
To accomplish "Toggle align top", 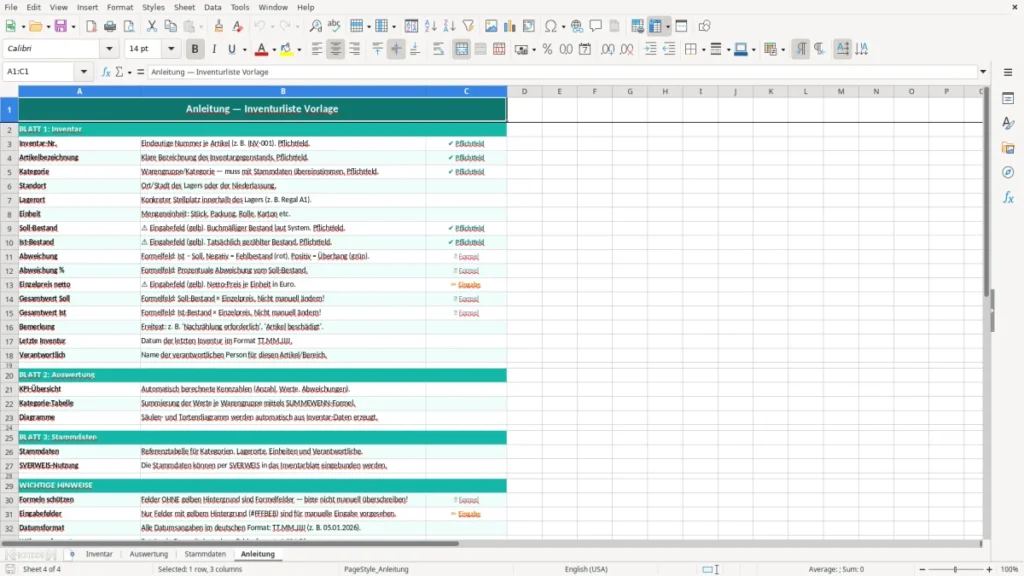I will 377,49.
